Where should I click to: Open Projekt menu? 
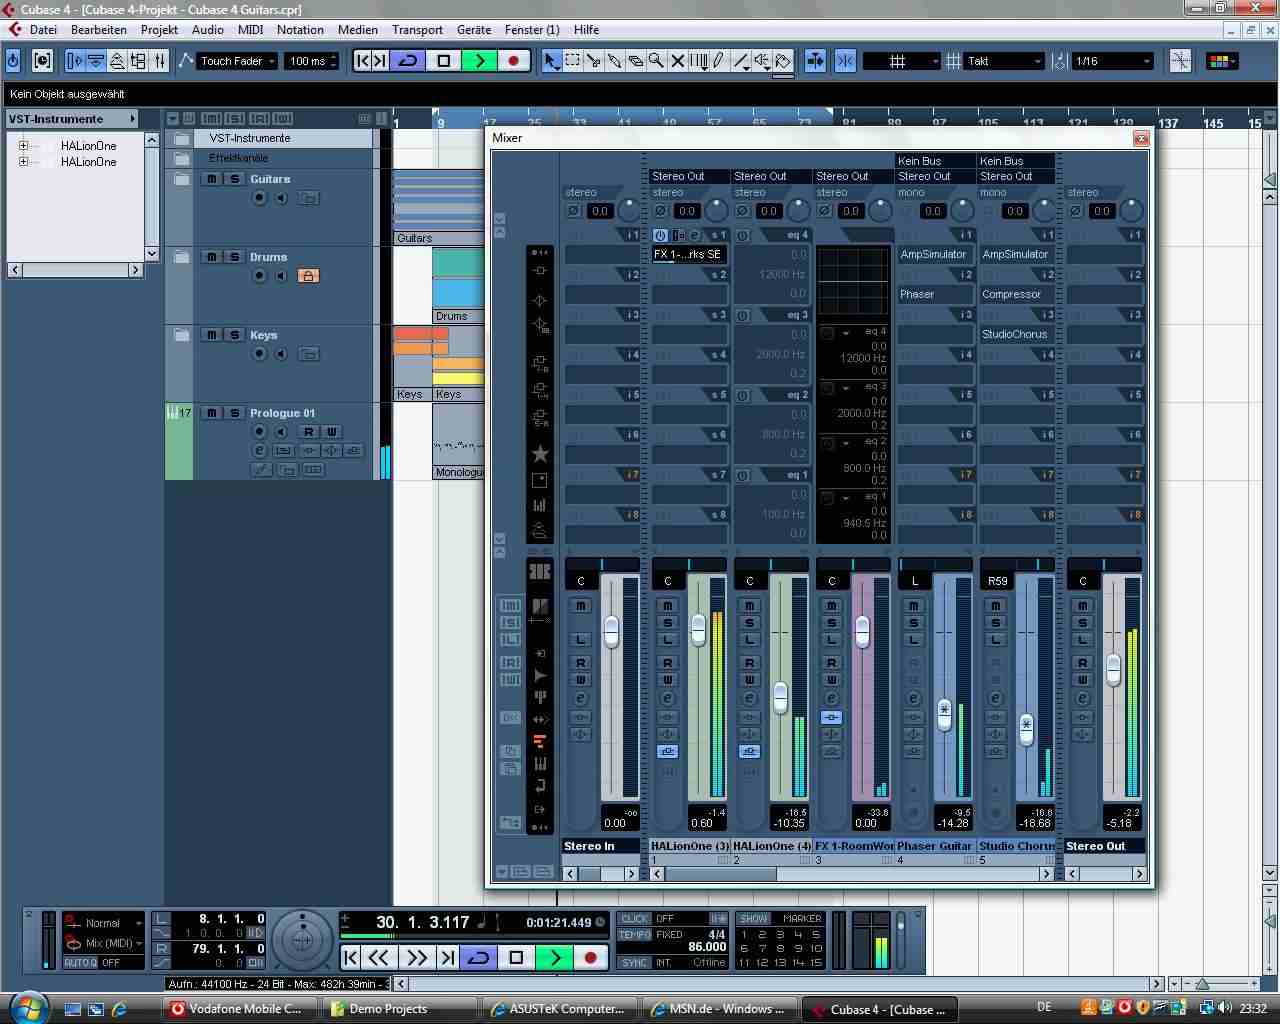coord(159,30)
